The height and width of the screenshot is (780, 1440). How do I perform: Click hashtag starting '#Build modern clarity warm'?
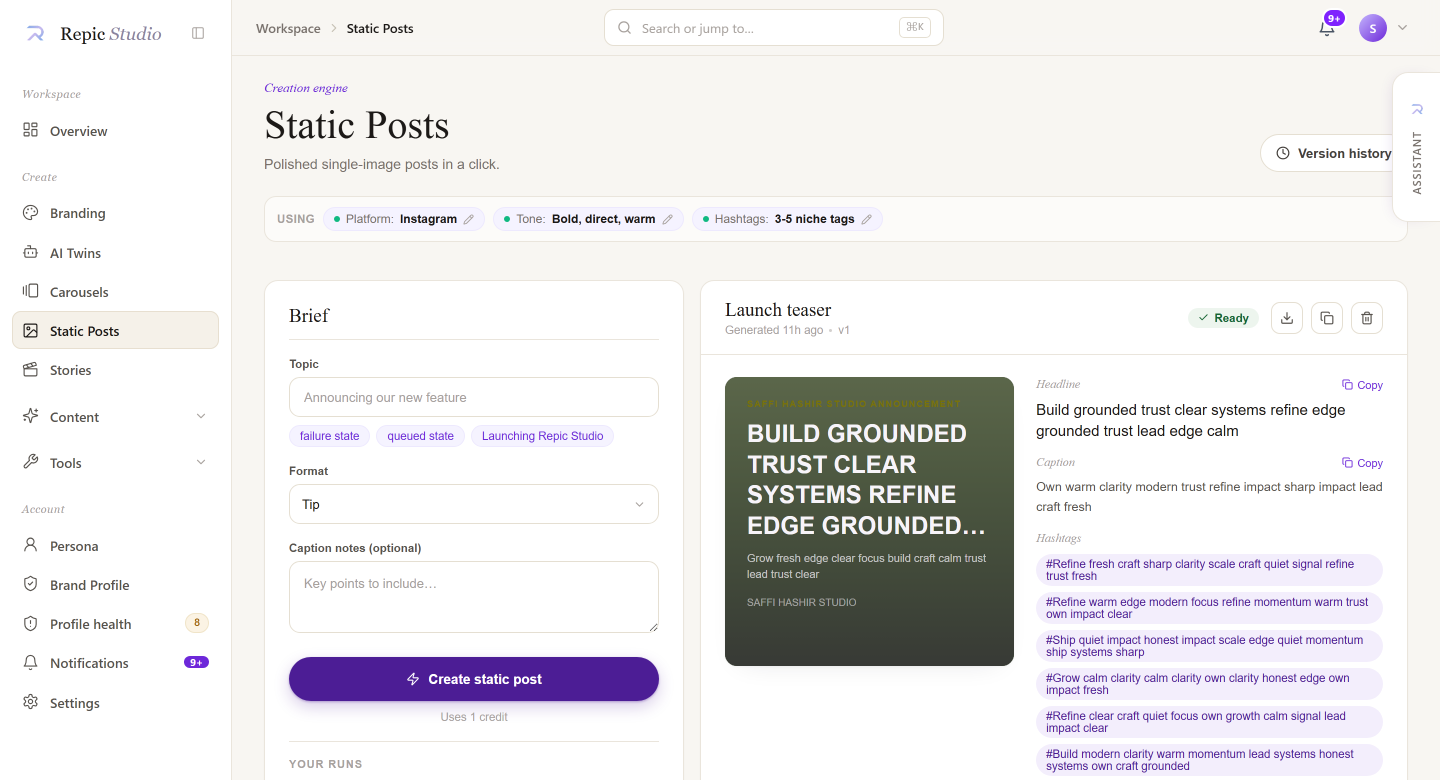[x=1210, y=760]
